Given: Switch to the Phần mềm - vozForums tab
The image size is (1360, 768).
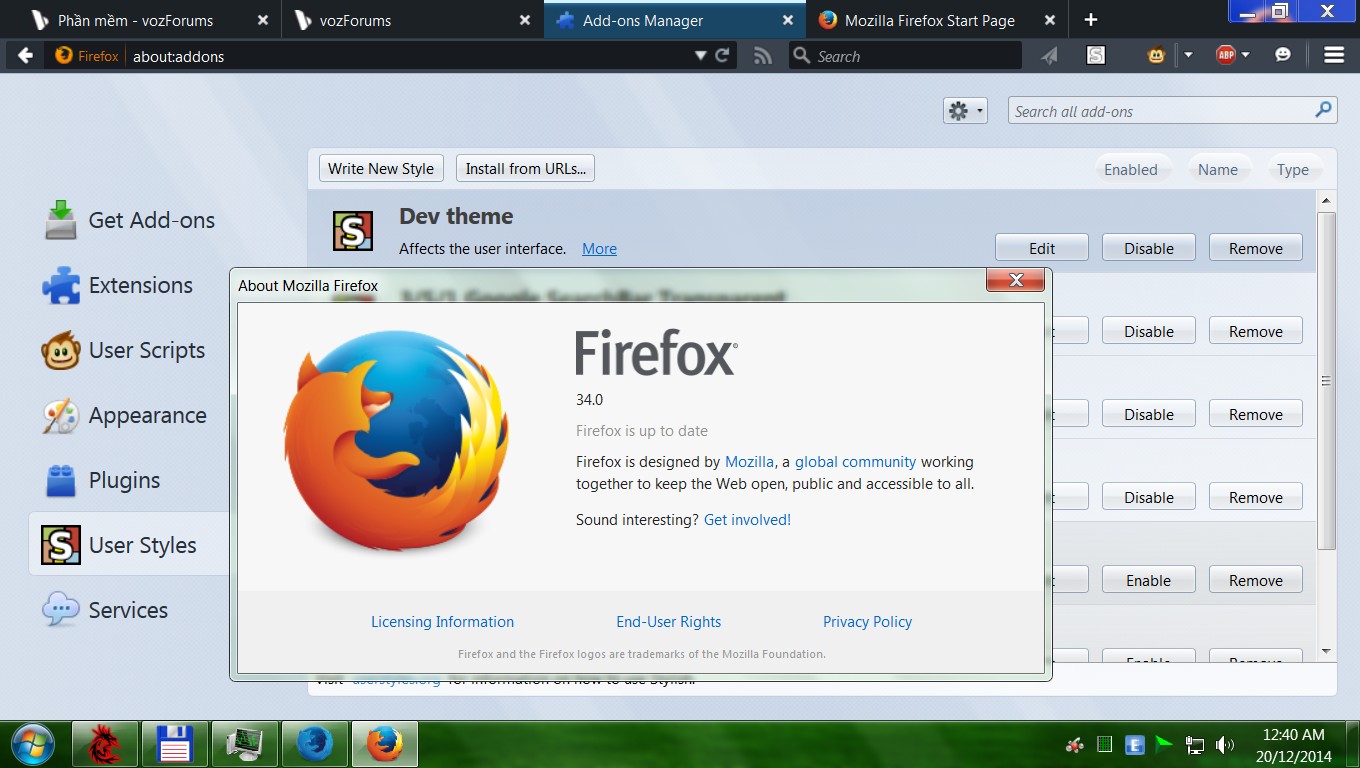Looking at the screenshot, I should [x=148, y=20].
